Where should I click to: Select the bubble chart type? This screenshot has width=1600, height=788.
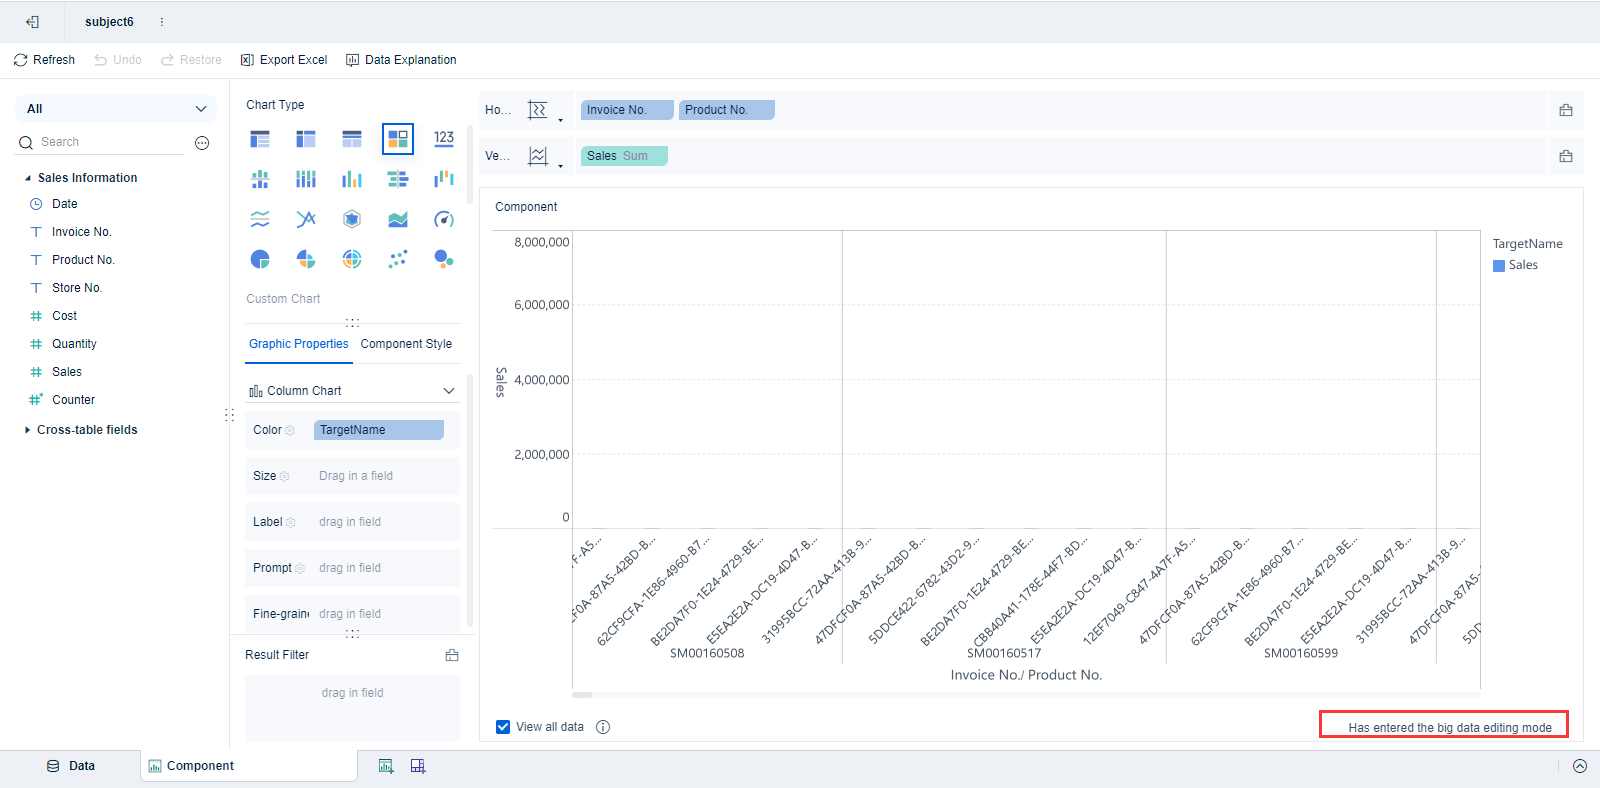tap(444, 259)
